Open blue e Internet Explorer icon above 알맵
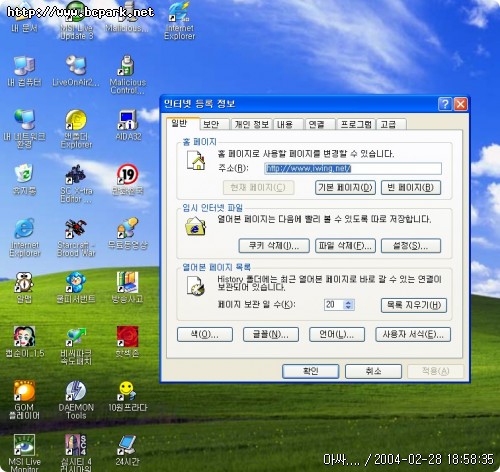This screenshot has height=472, width=500. point(25,237)
